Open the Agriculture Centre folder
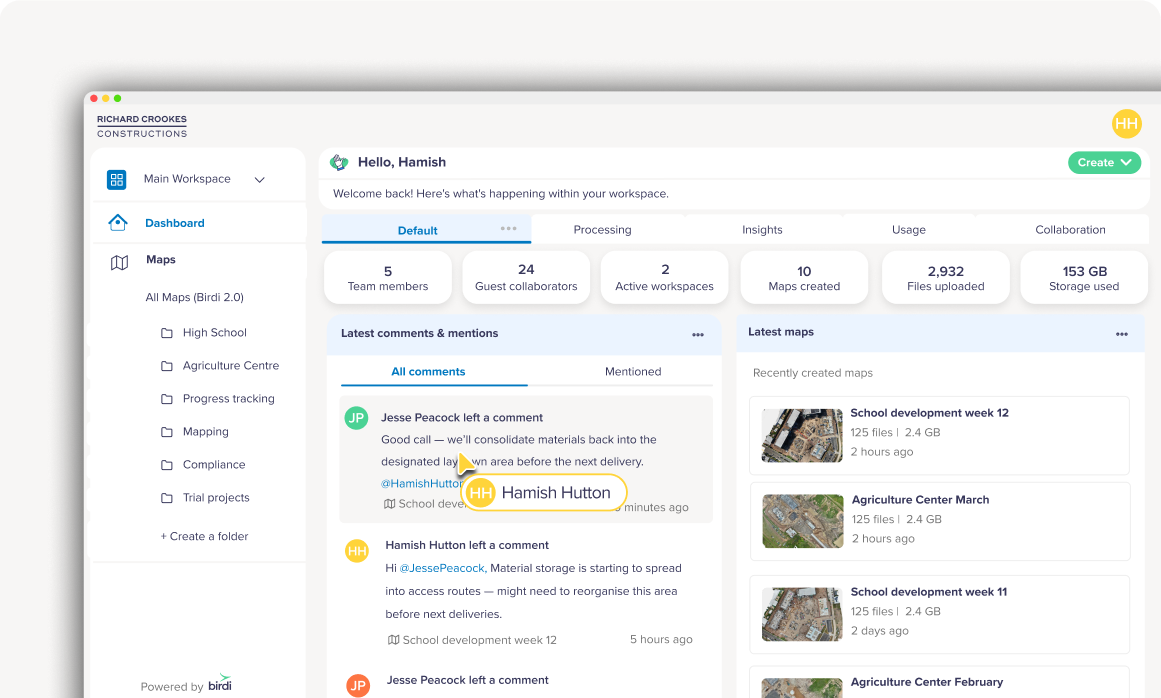Viewport: 1161px width, 698px height. point(231,366)
